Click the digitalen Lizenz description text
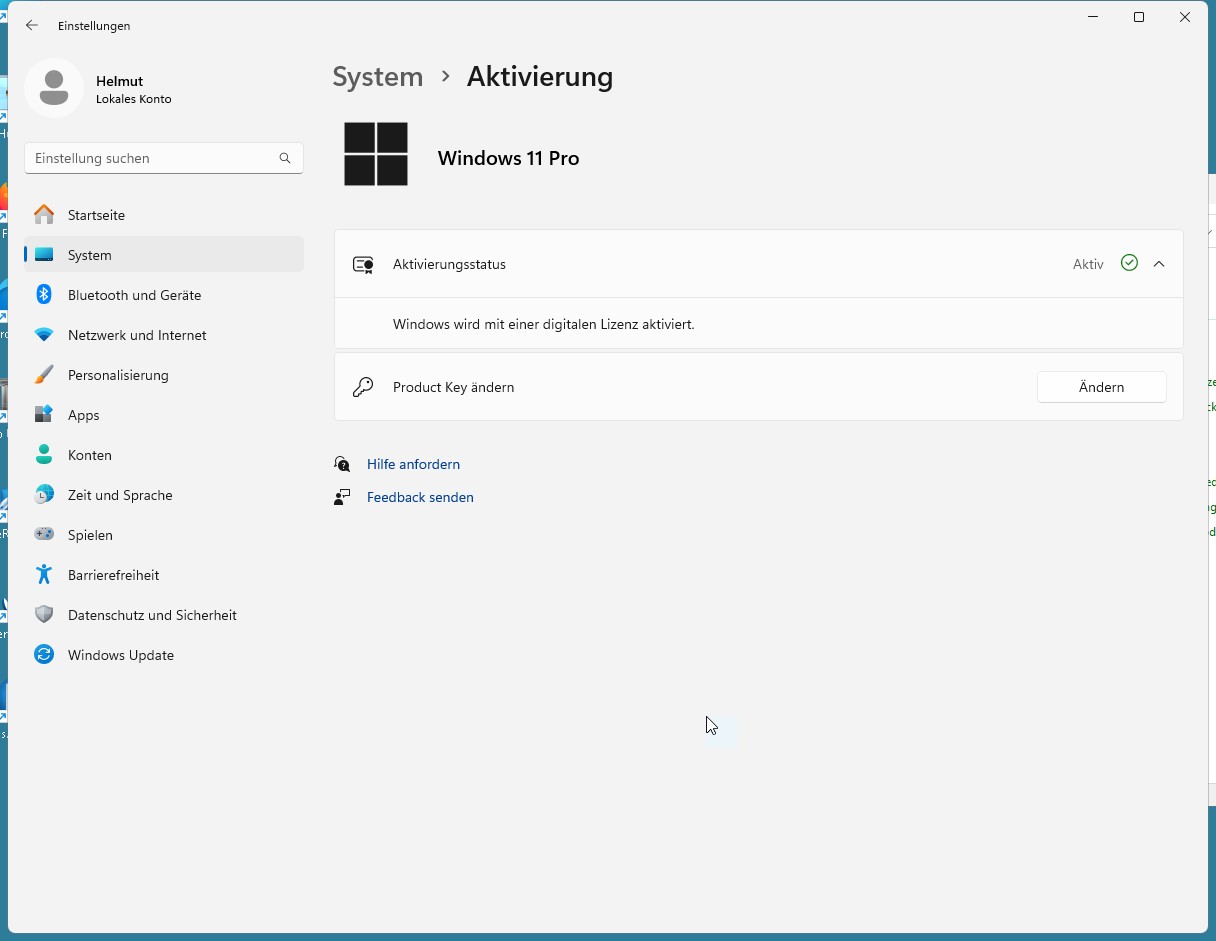The height and width of the screenshot is (941, 1216). coord(543,324)
